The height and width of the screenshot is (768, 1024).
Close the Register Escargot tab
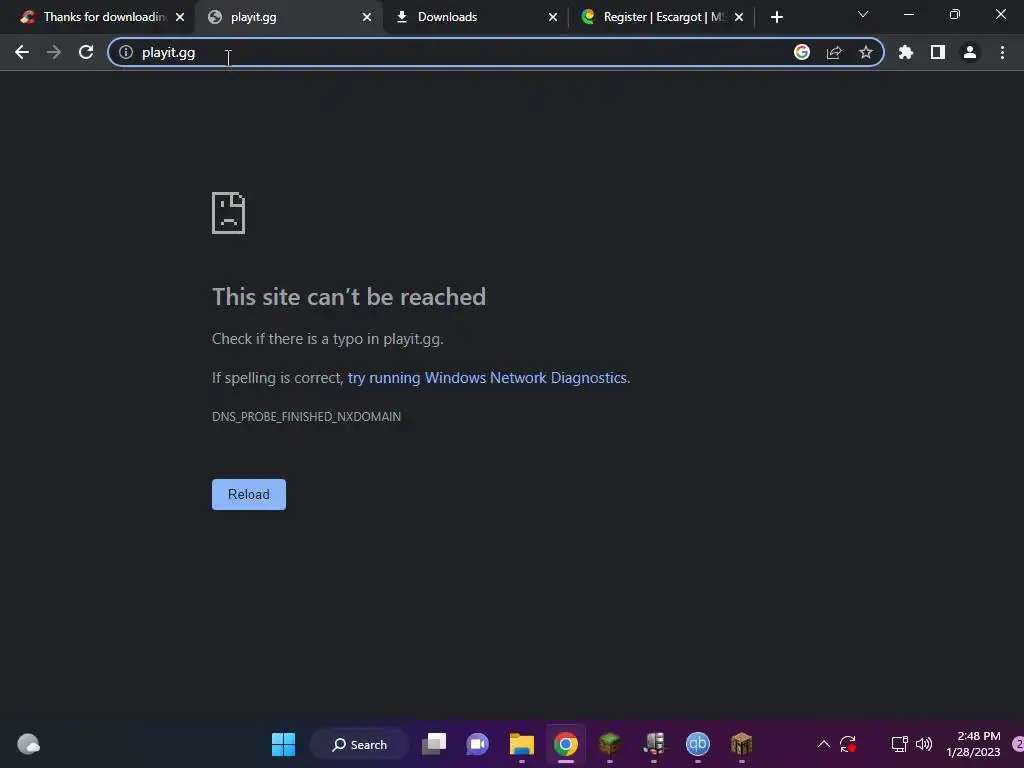[x=739, y=17]
